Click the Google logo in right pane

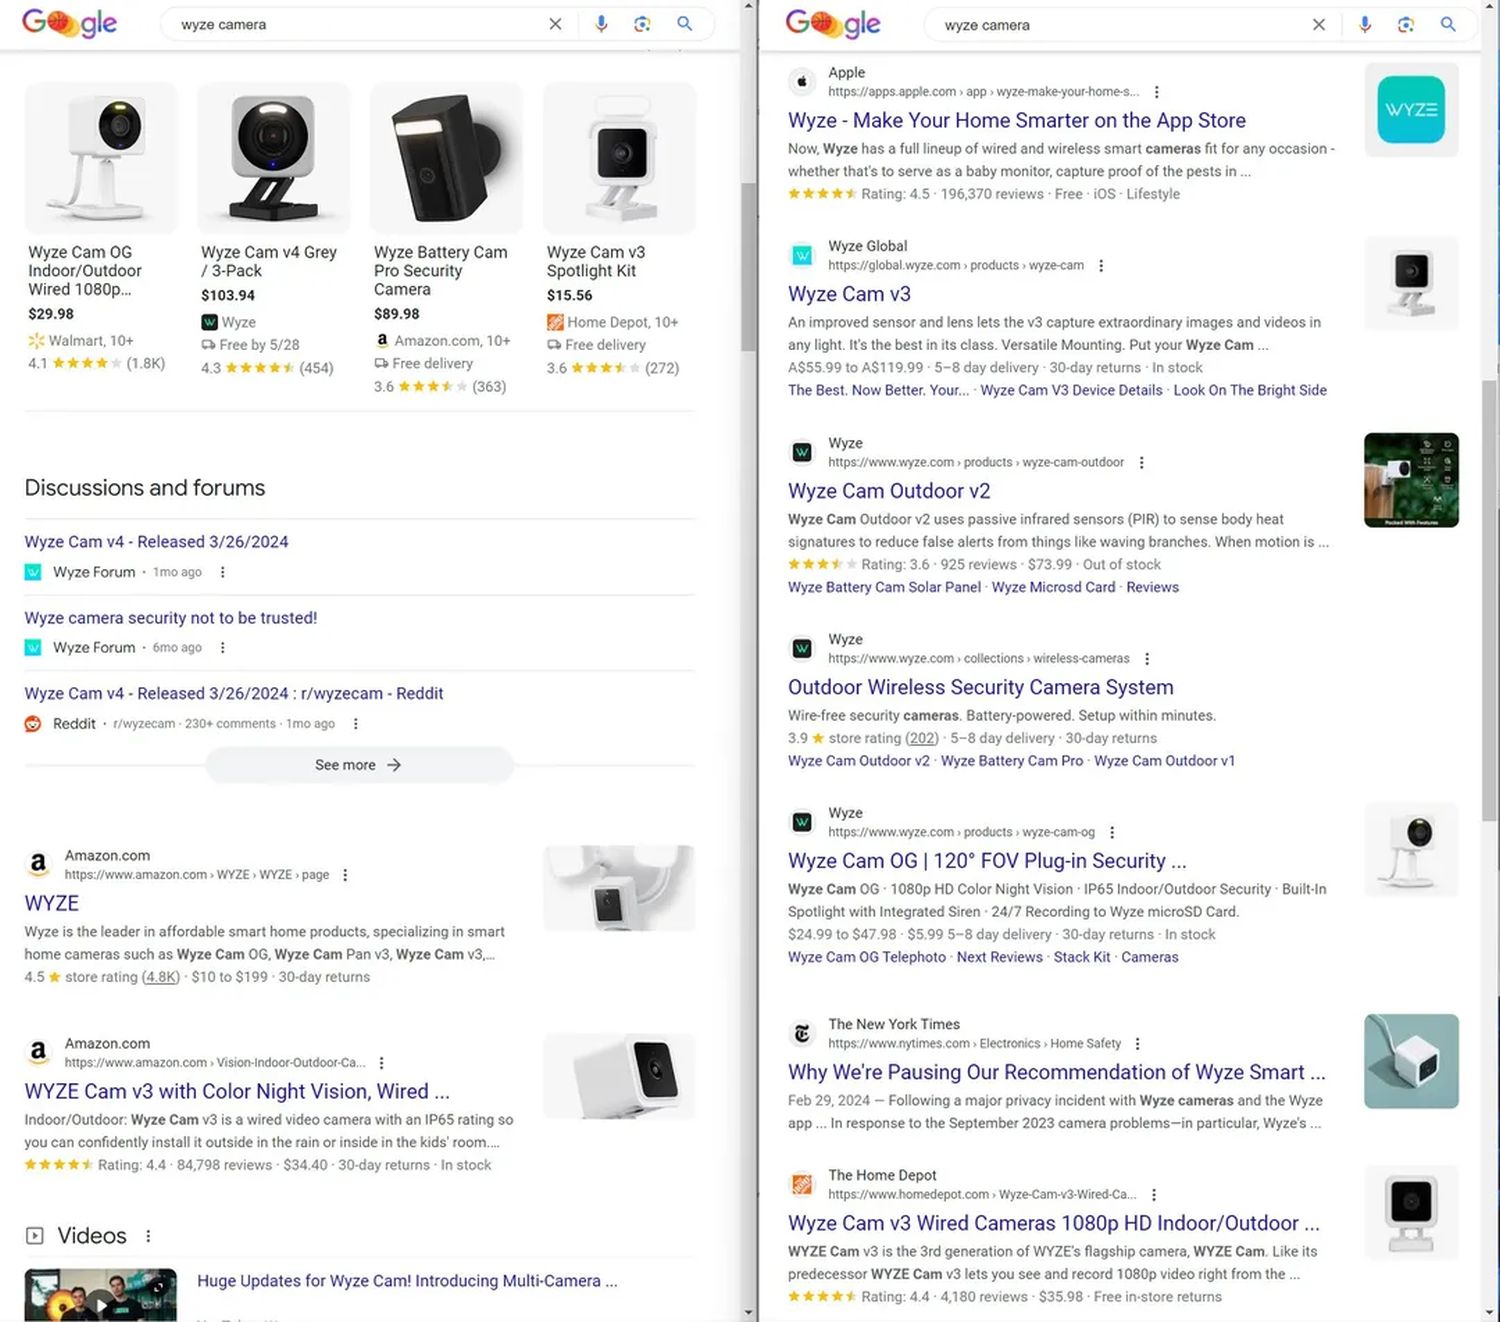pos(832,23)
